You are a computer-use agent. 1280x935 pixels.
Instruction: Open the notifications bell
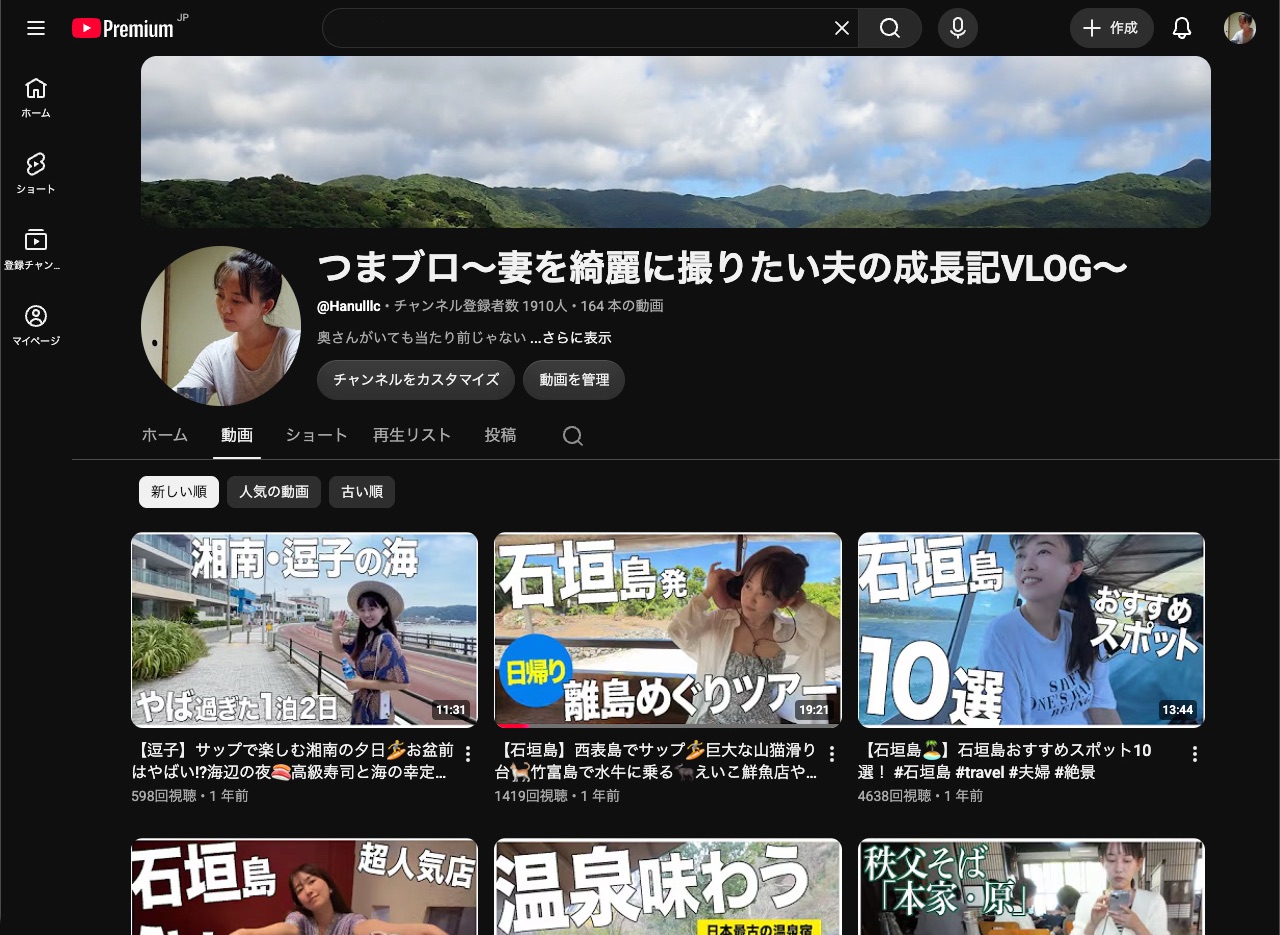(1182, 28)
